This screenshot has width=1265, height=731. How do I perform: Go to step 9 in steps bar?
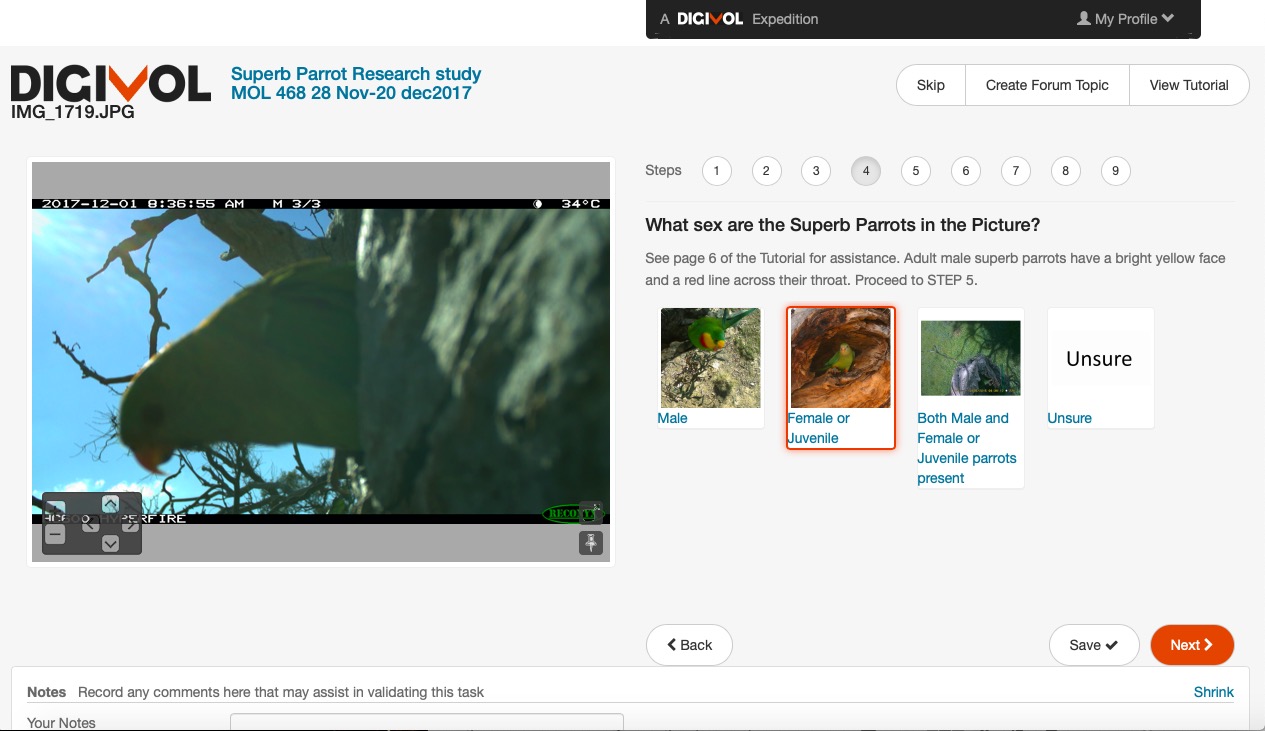(1115, 171)
